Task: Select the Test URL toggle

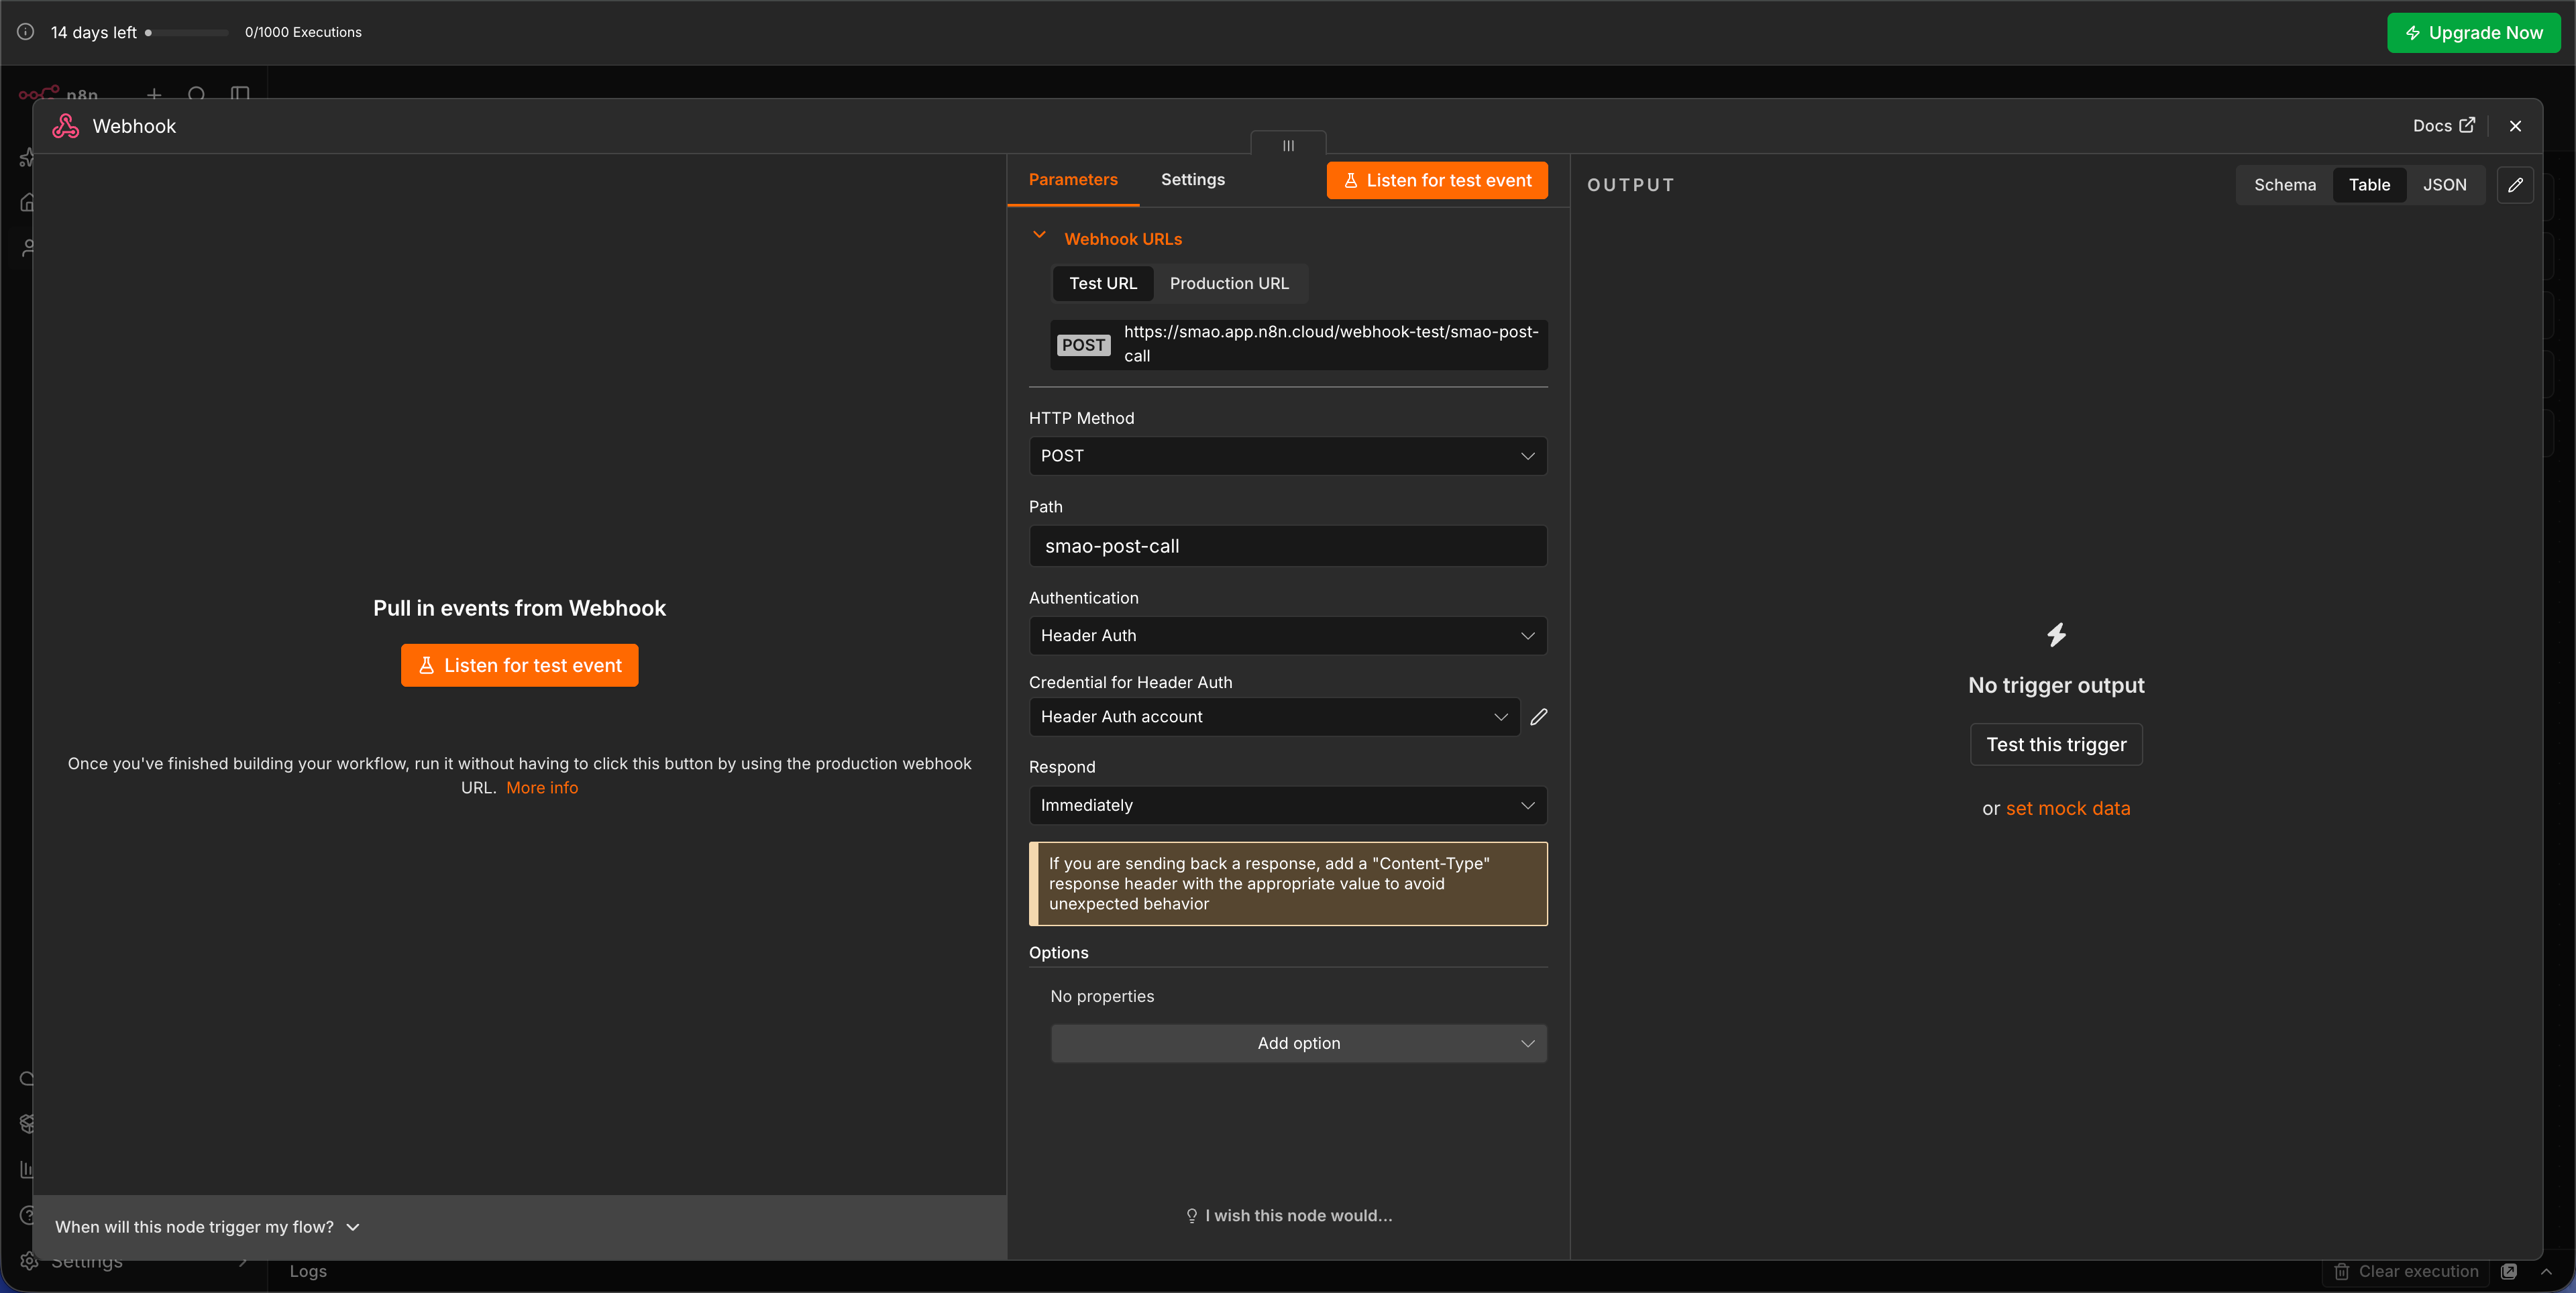Action: (x=1103, y=283)
